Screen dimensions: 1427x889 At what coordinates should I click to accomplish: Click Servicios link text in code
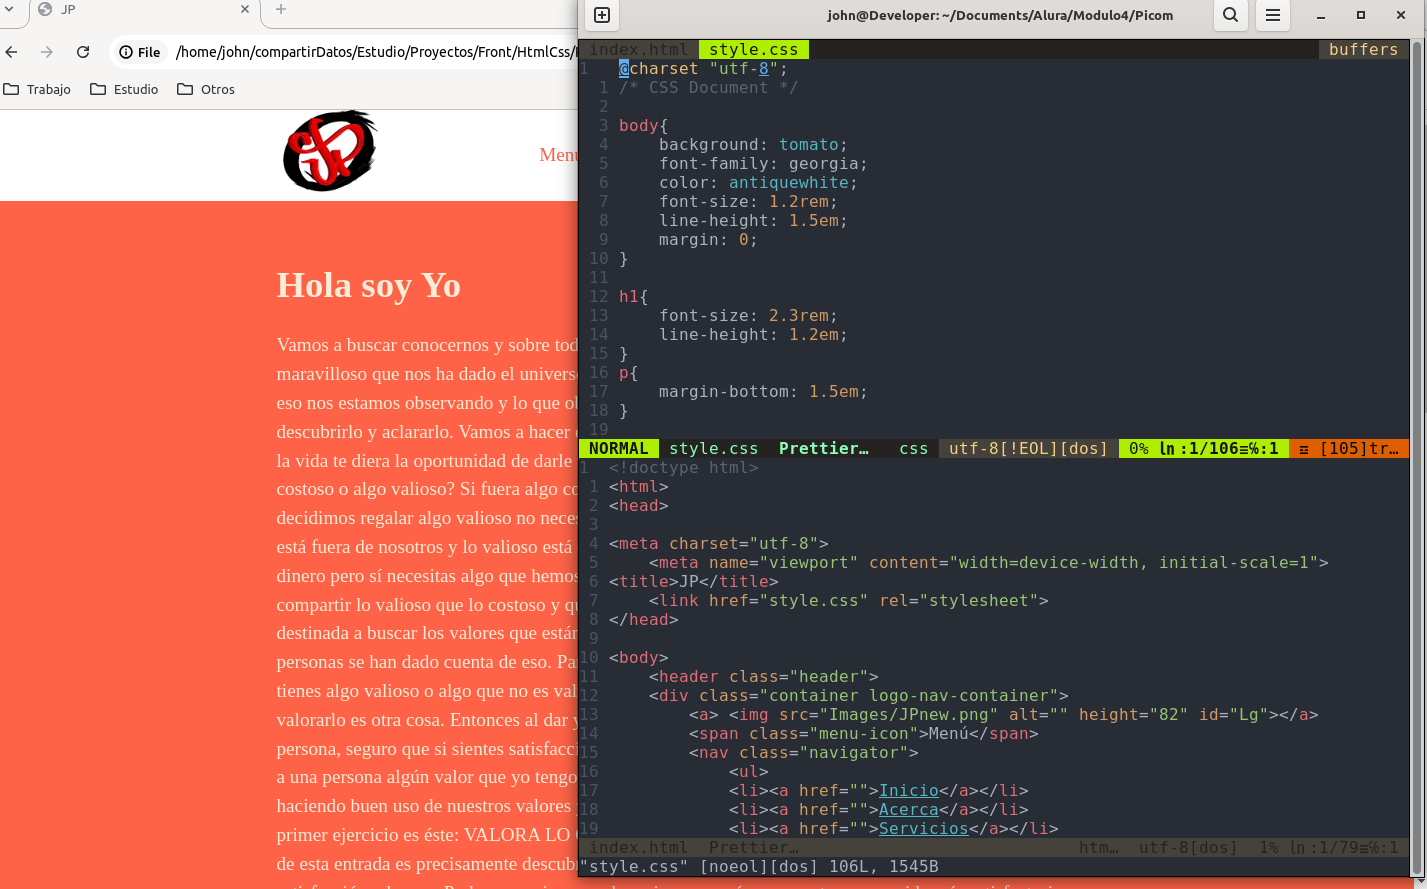click(x=923, y=829)
